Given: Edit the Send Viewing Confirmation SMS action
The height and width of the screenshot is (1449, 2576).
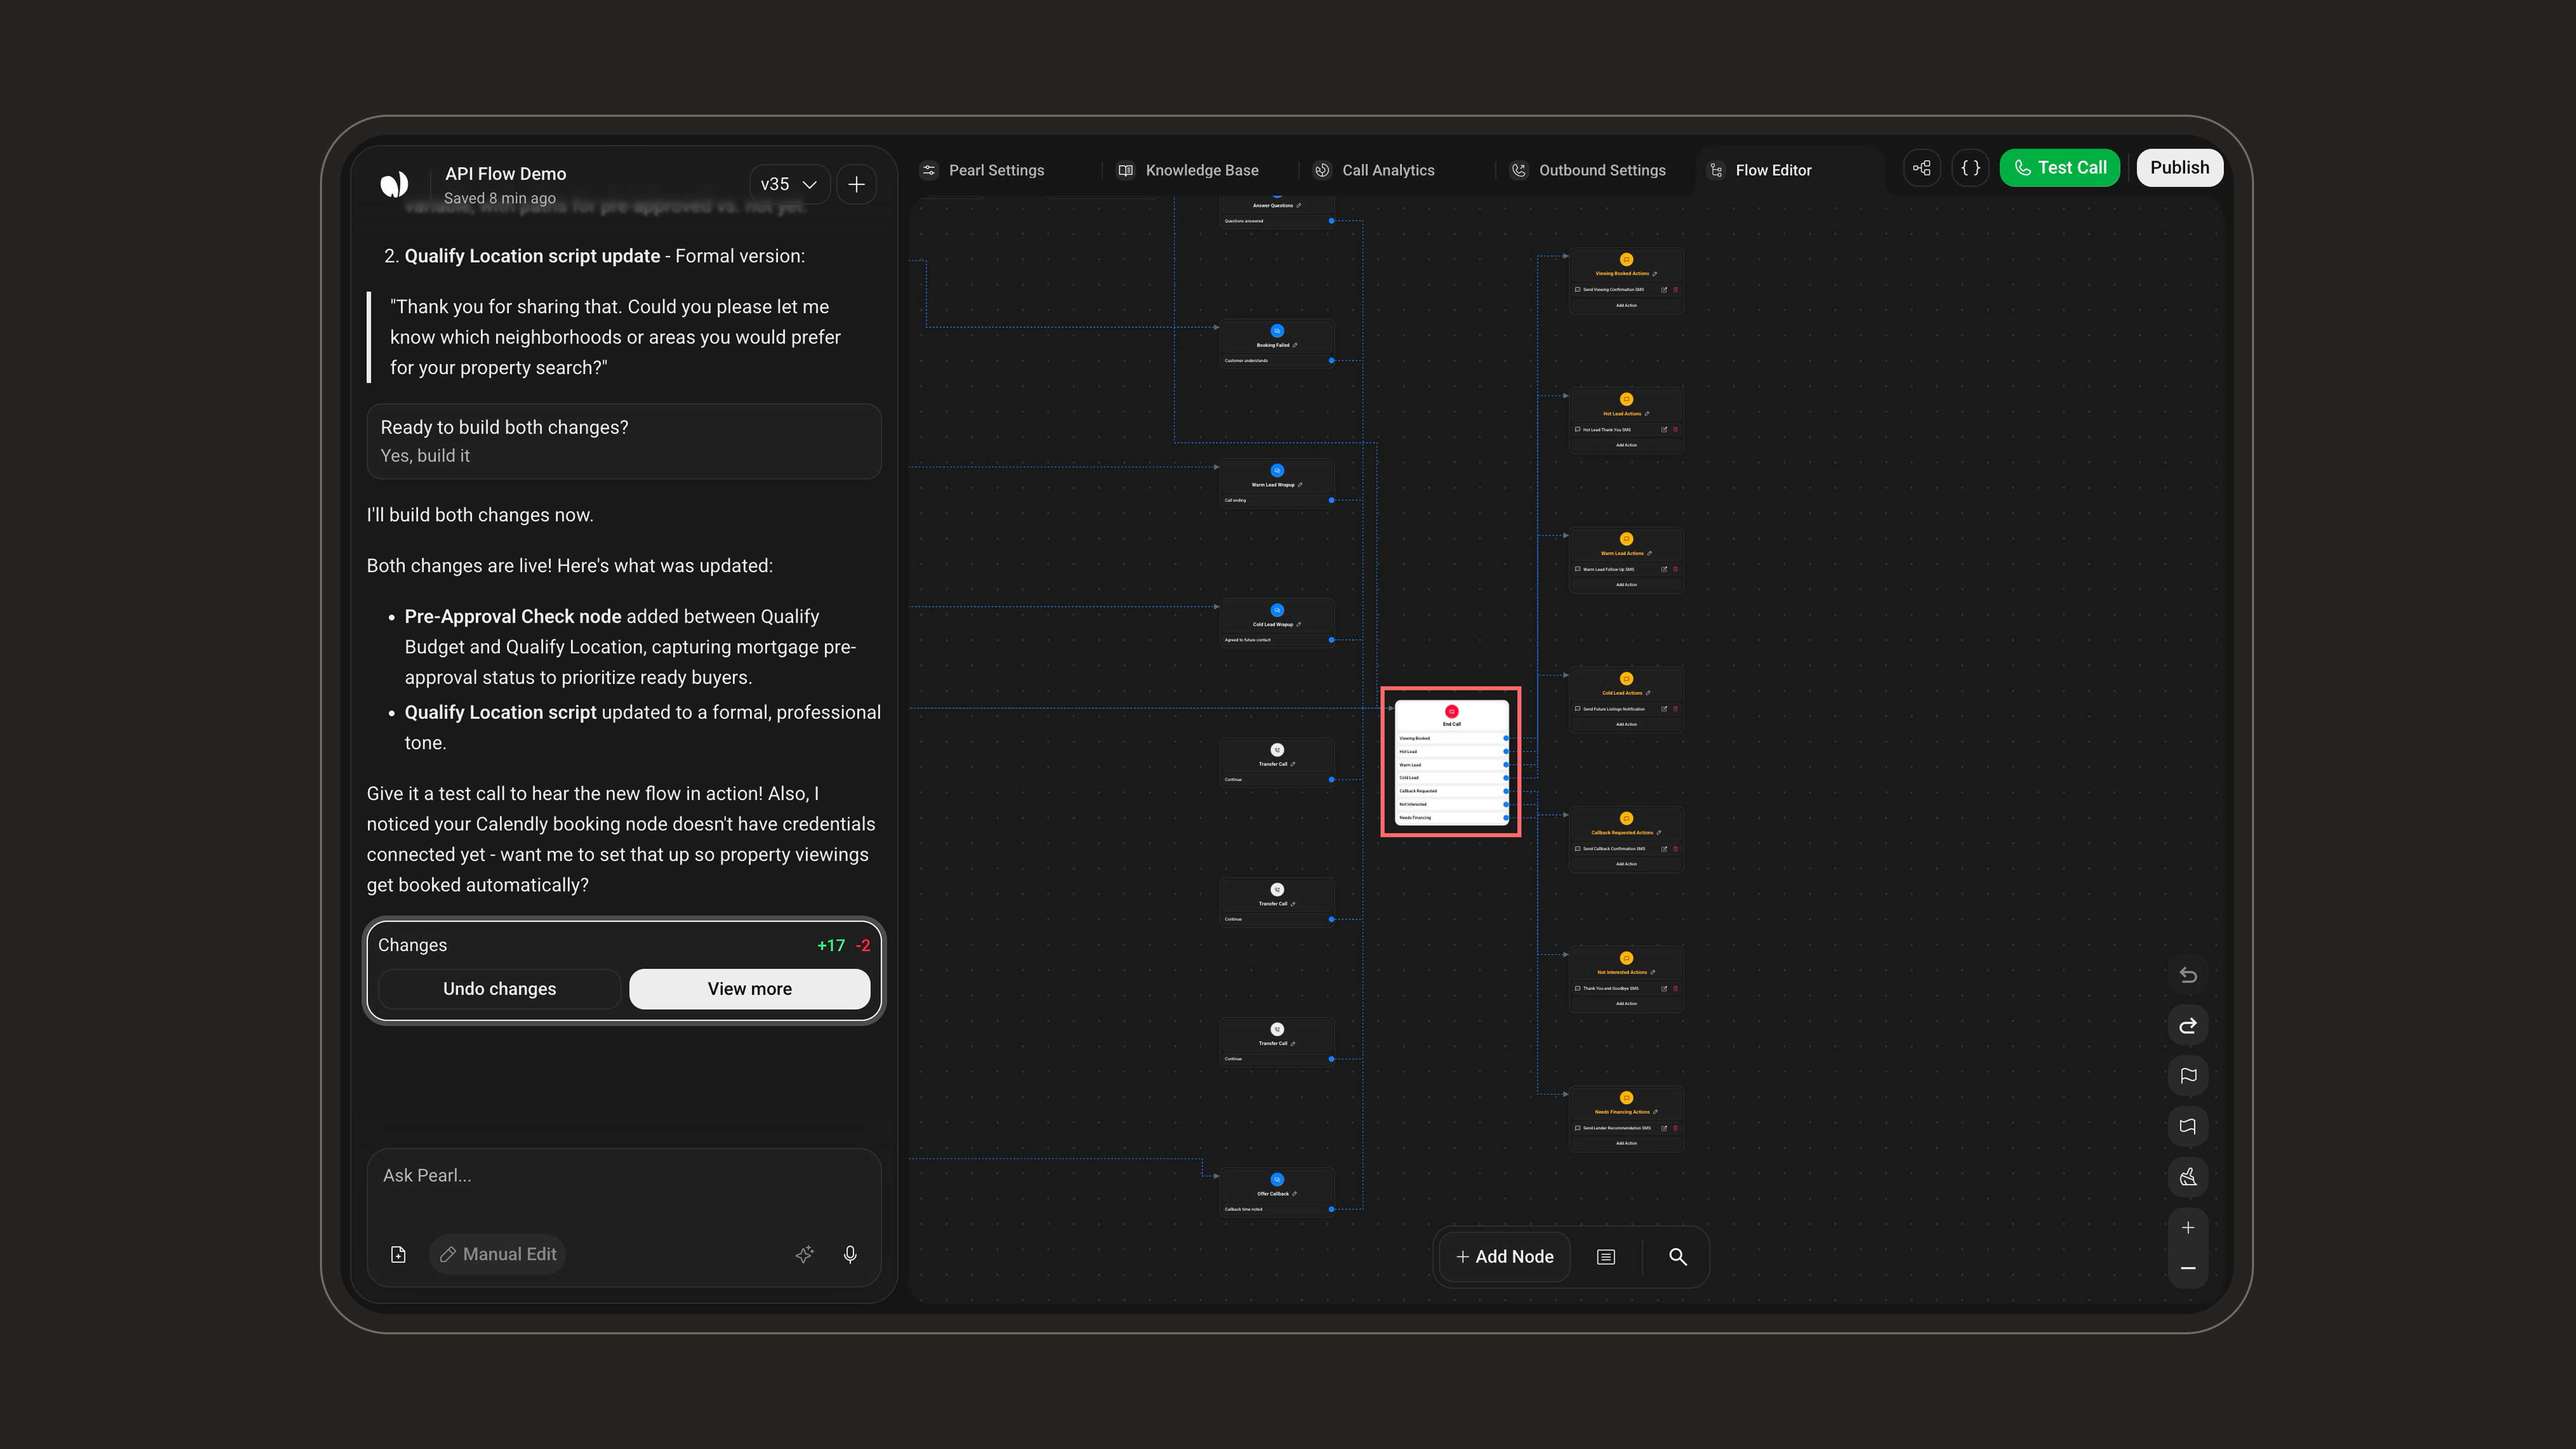Looking at the screenshot, I should (1664, 290).
